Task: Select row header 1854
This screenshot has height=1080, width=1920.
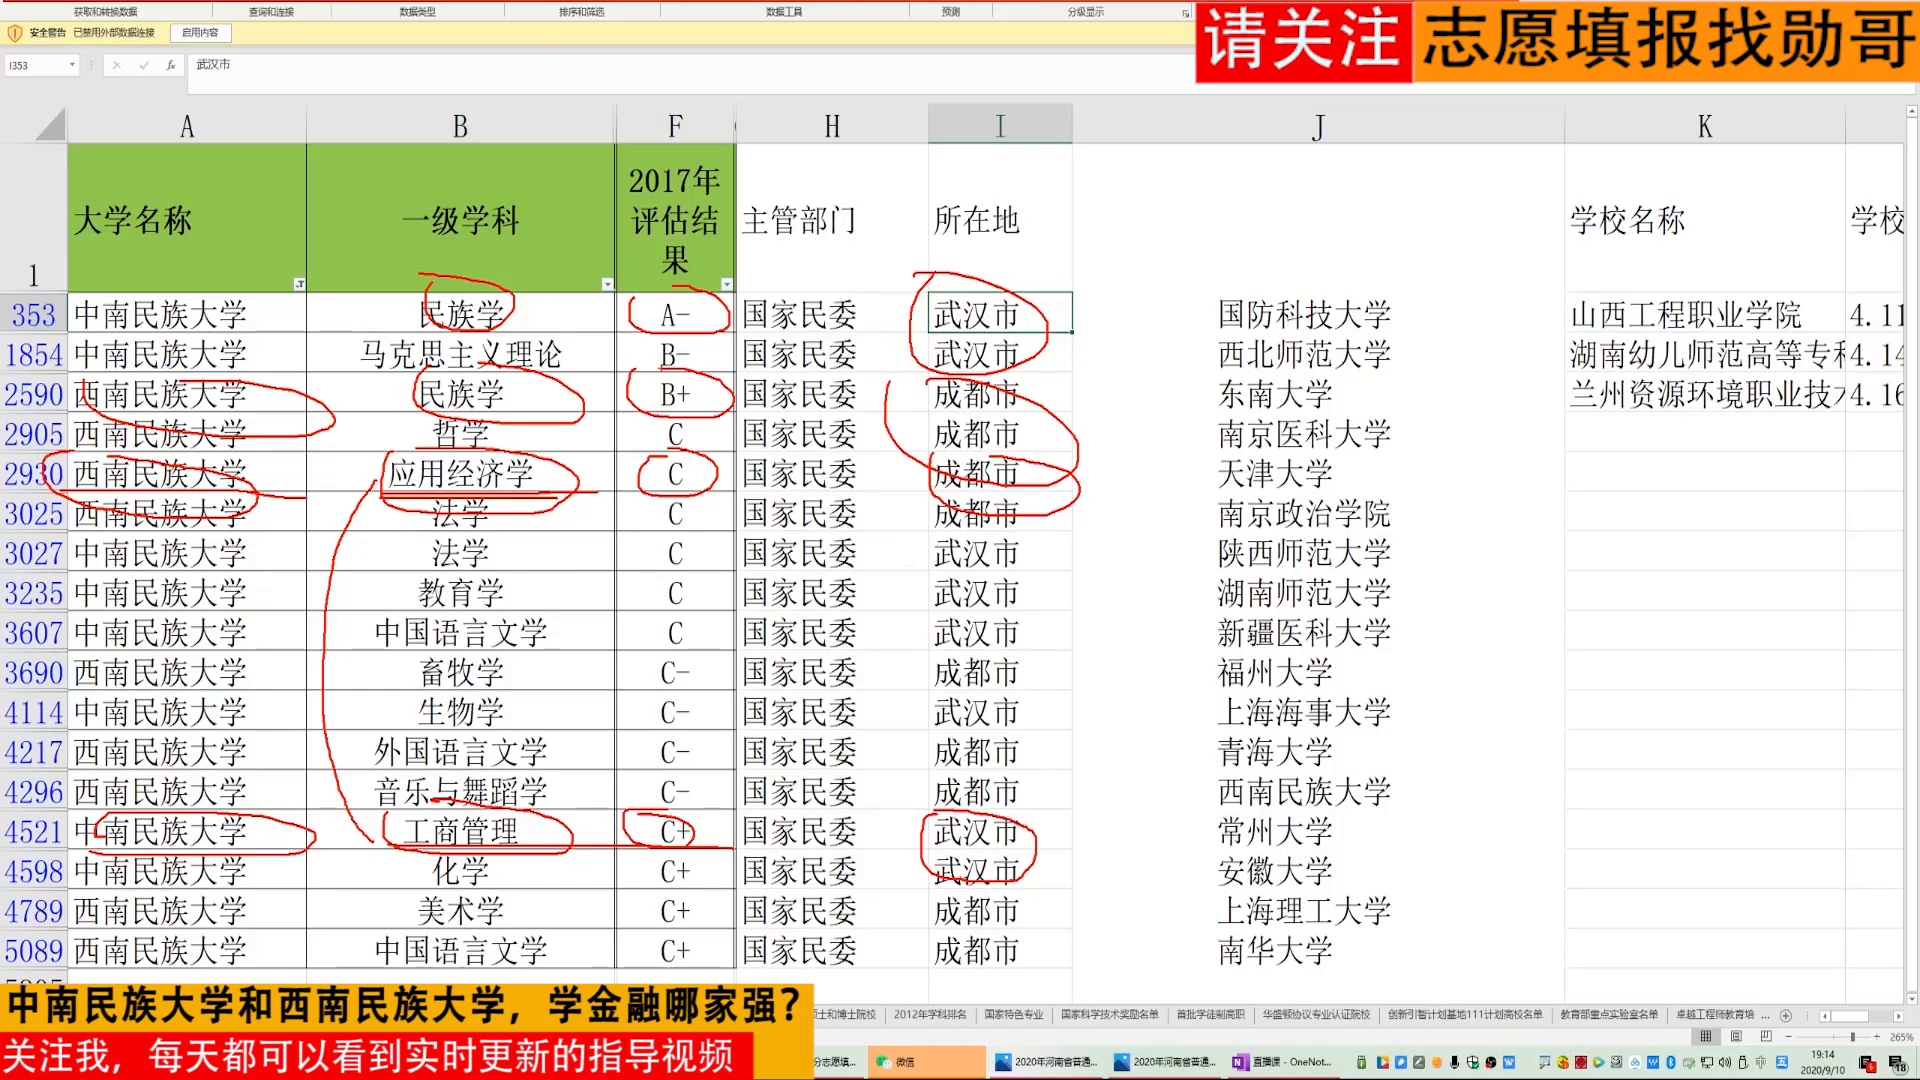Action: [33, 354]
